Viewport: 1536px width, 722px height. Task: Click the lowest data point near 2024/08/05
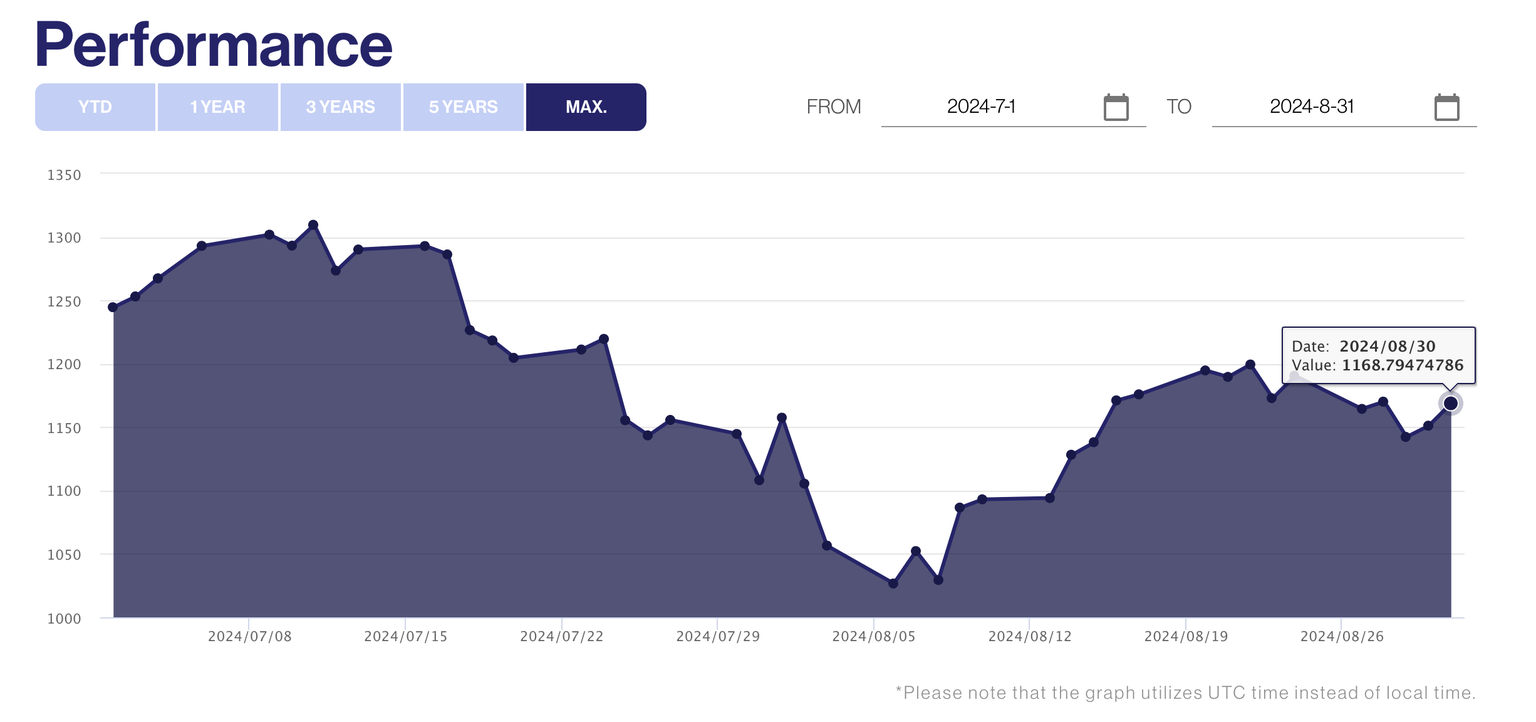893,581
